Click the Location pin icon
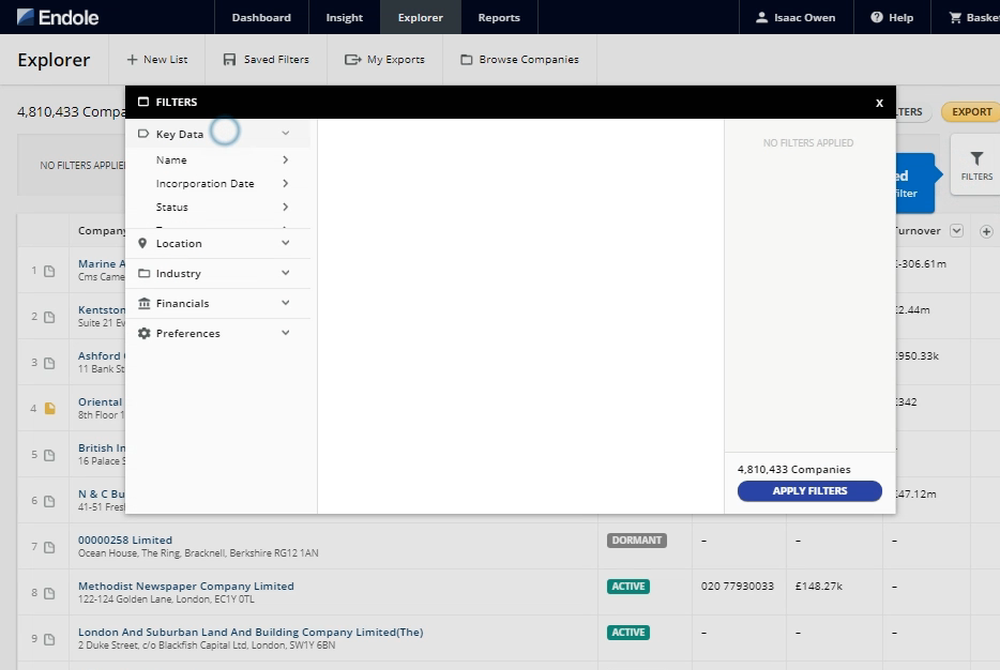The image size is (1000, 670). point(143,243)
